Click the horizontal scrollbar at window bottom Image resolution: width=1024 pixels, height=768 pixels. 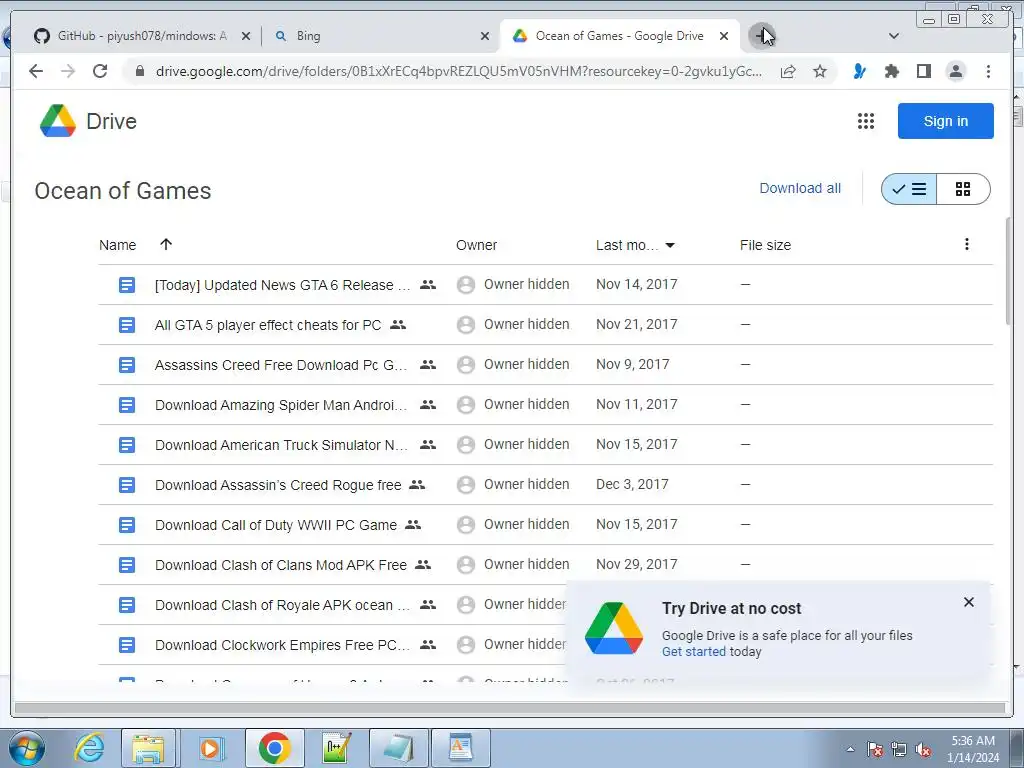click(x=509, y=708)
